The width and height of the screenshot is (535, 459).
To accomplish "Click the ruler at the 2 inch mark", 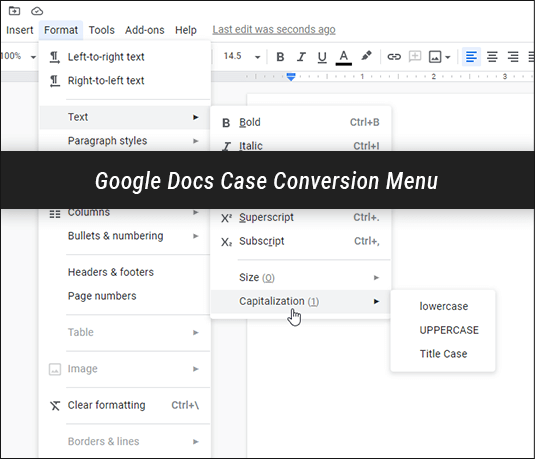I will (x=433, y=76).
